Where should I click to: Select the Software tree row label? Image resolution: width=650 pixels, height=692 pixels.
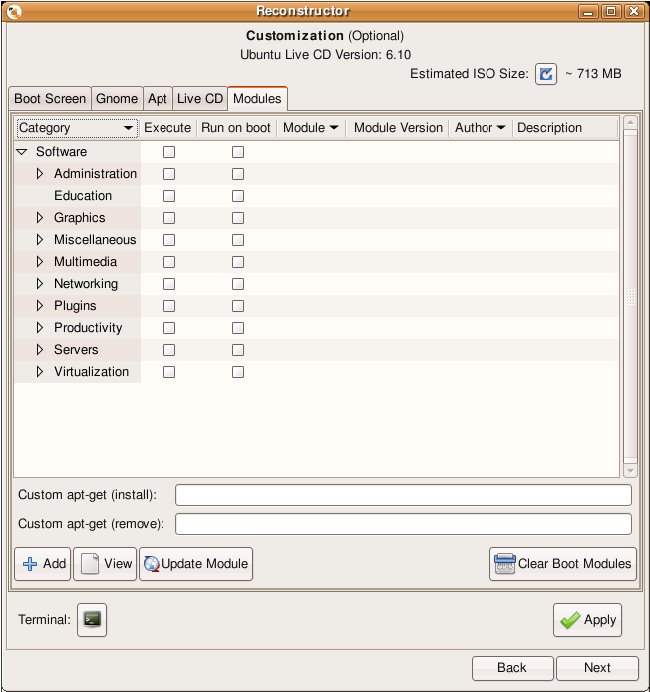pos(61,152)
